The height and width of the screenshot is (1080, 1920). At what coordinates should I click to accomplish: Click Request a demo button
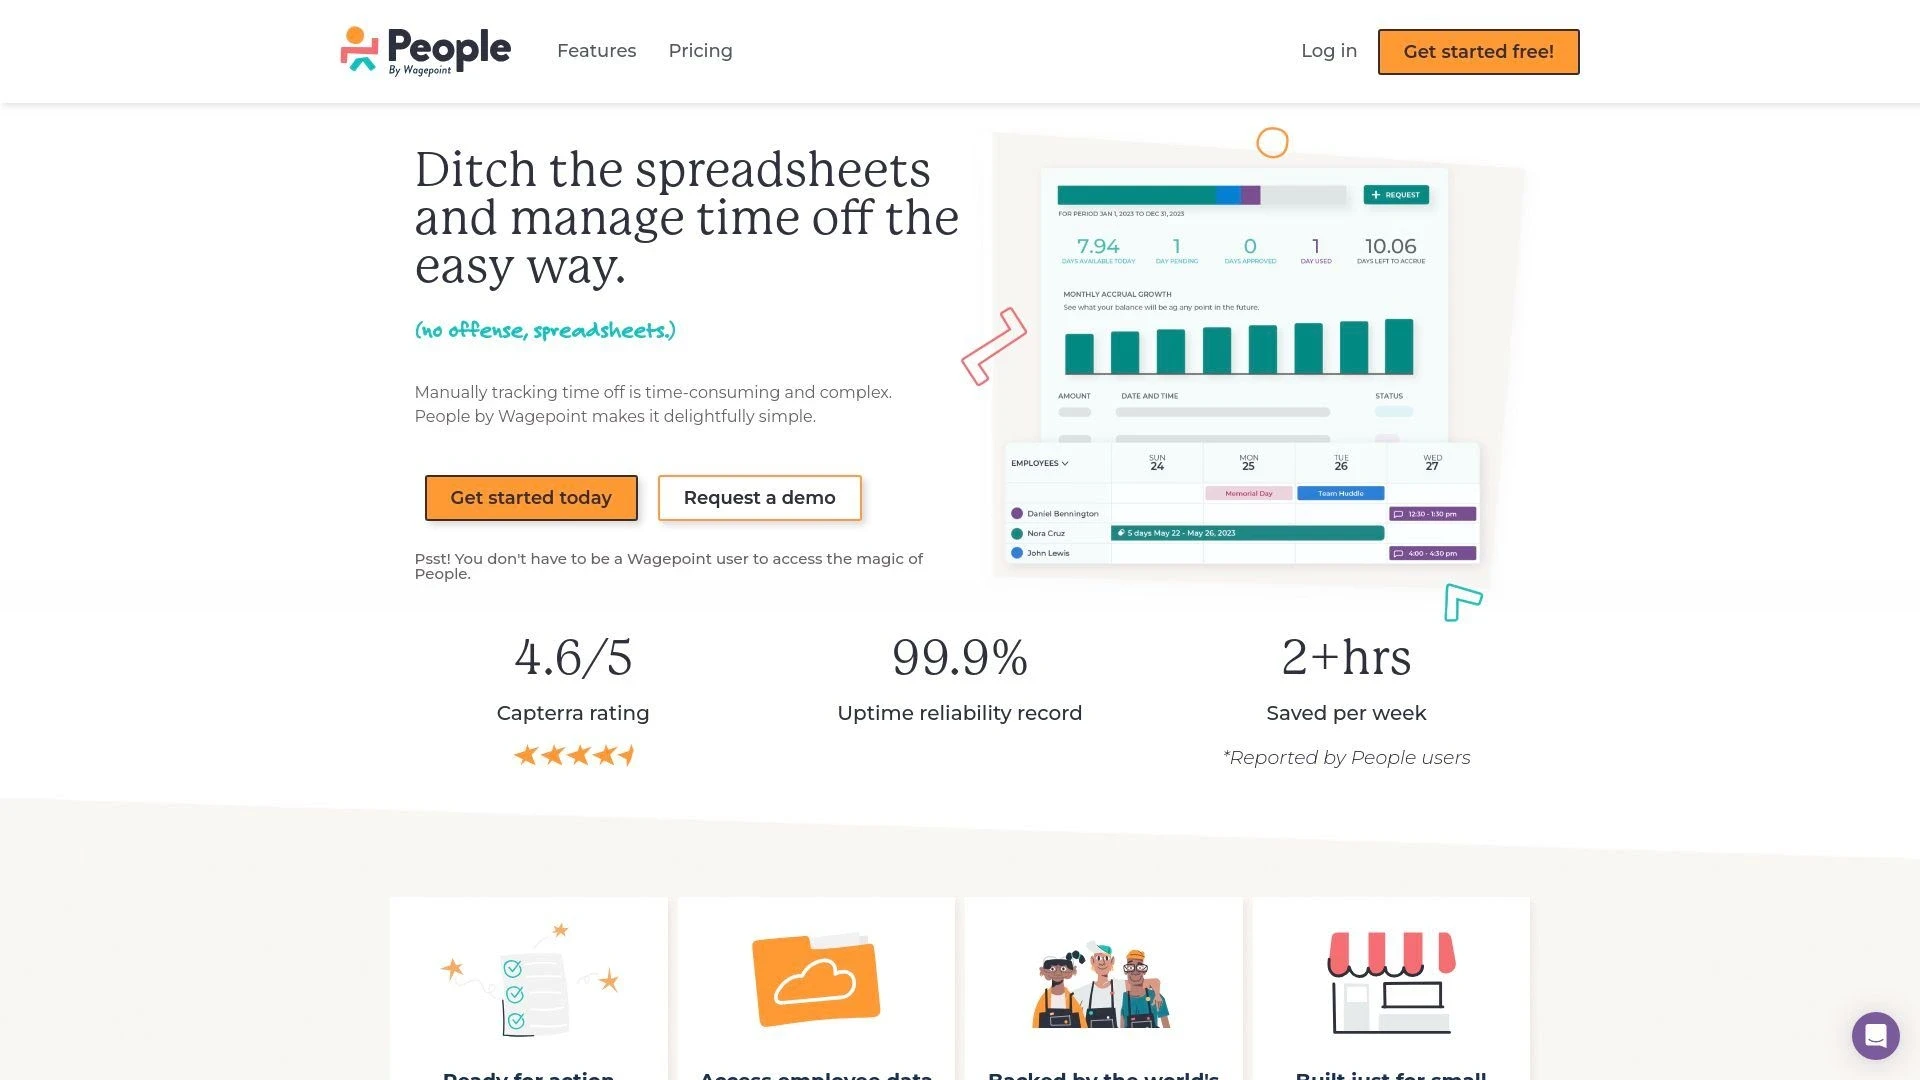coord(758,497)
